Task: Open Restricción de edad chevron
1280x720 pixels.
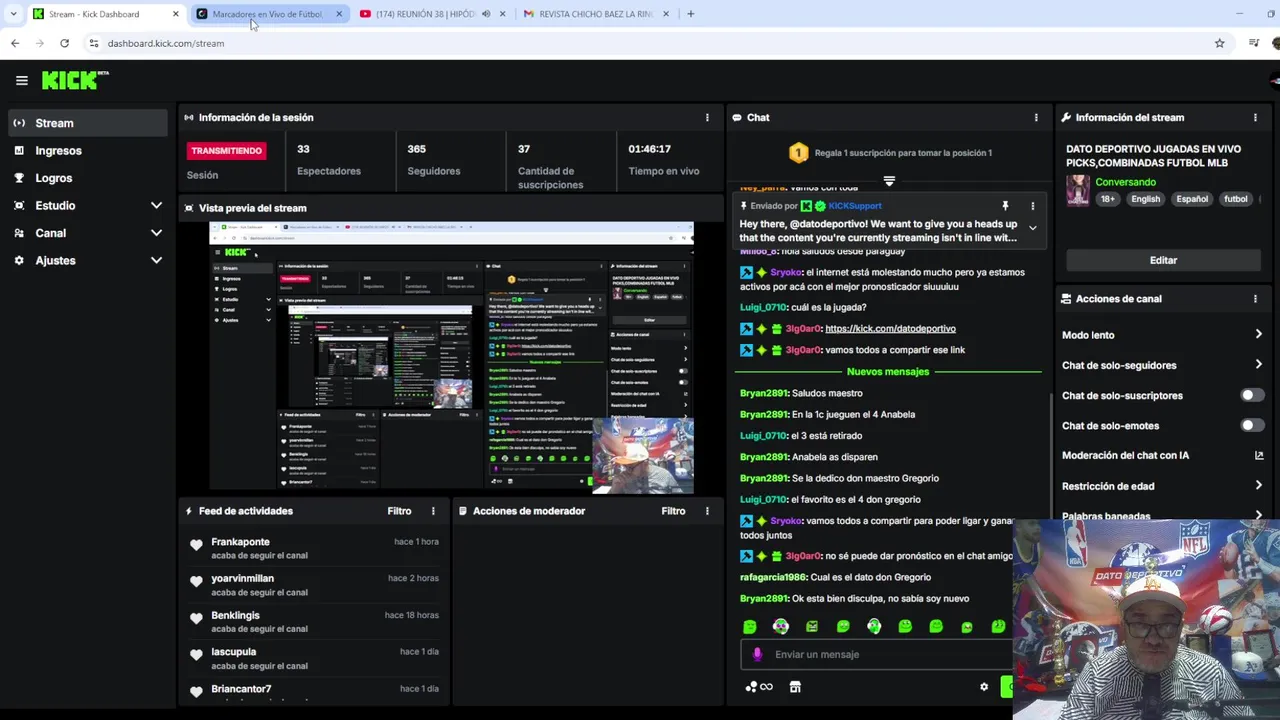Action: [1258, 486]
